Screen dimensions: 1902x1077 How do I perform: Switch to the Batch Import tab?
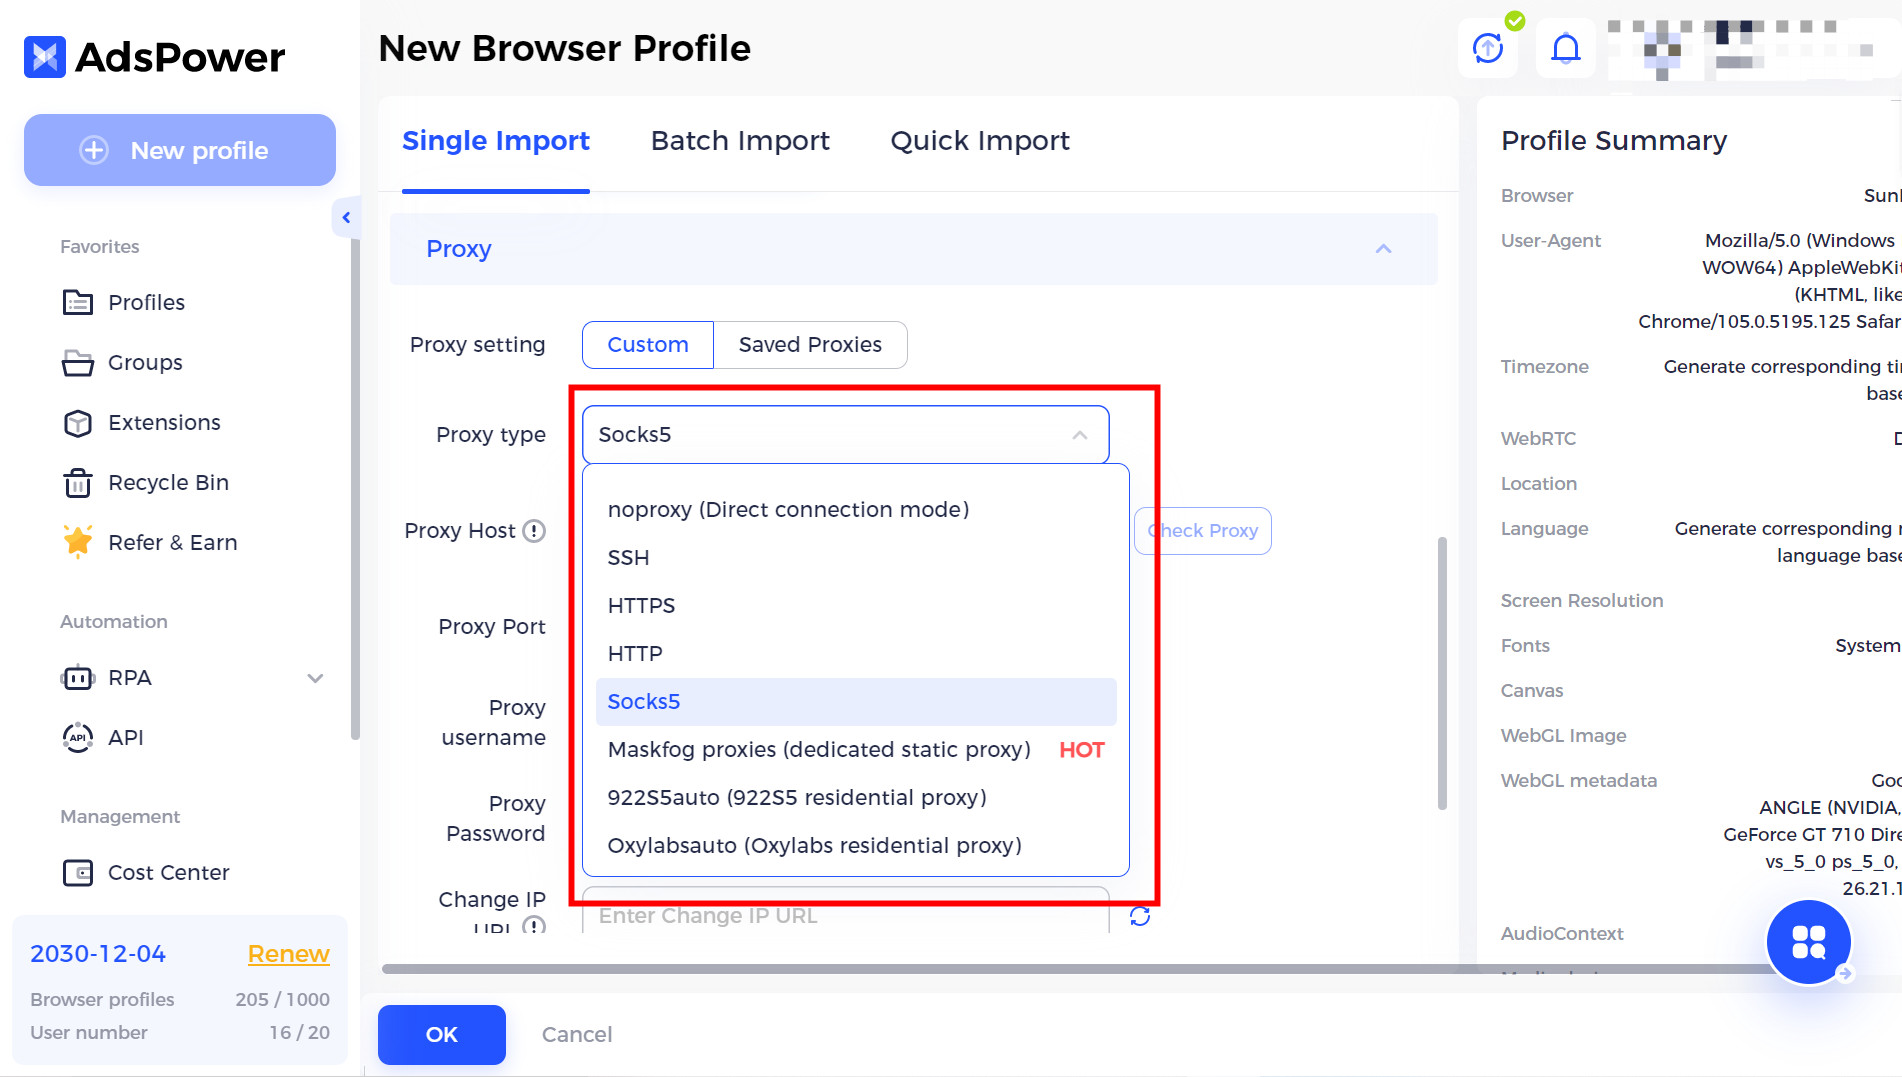pos(740,141)
